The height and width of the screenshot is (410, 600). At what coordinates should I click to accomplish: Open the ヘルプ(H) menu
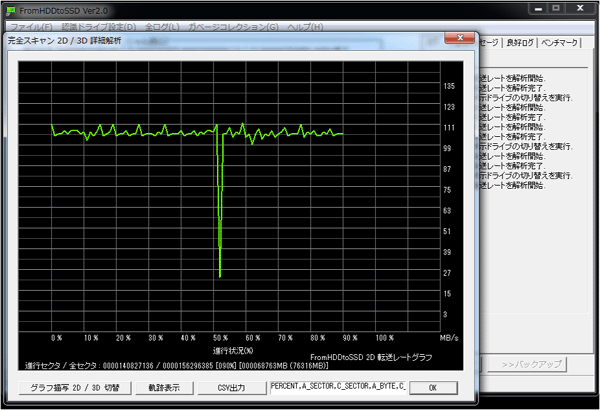(305, 27)
